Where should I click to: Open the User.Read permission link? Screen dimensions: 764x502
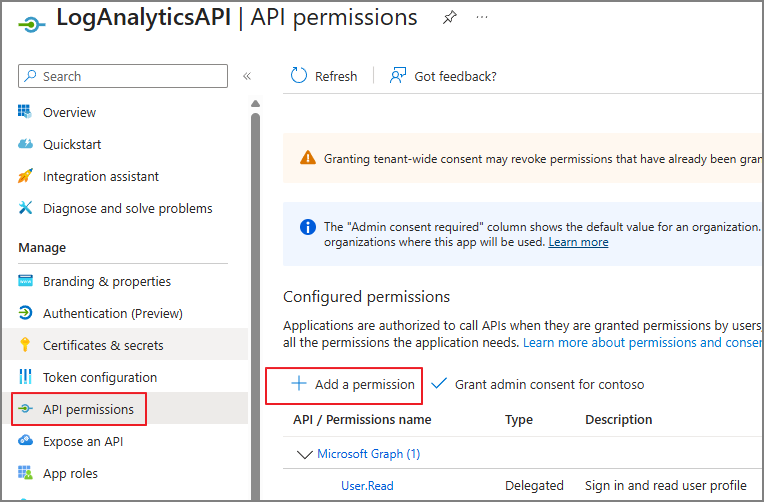coord(367,485)
